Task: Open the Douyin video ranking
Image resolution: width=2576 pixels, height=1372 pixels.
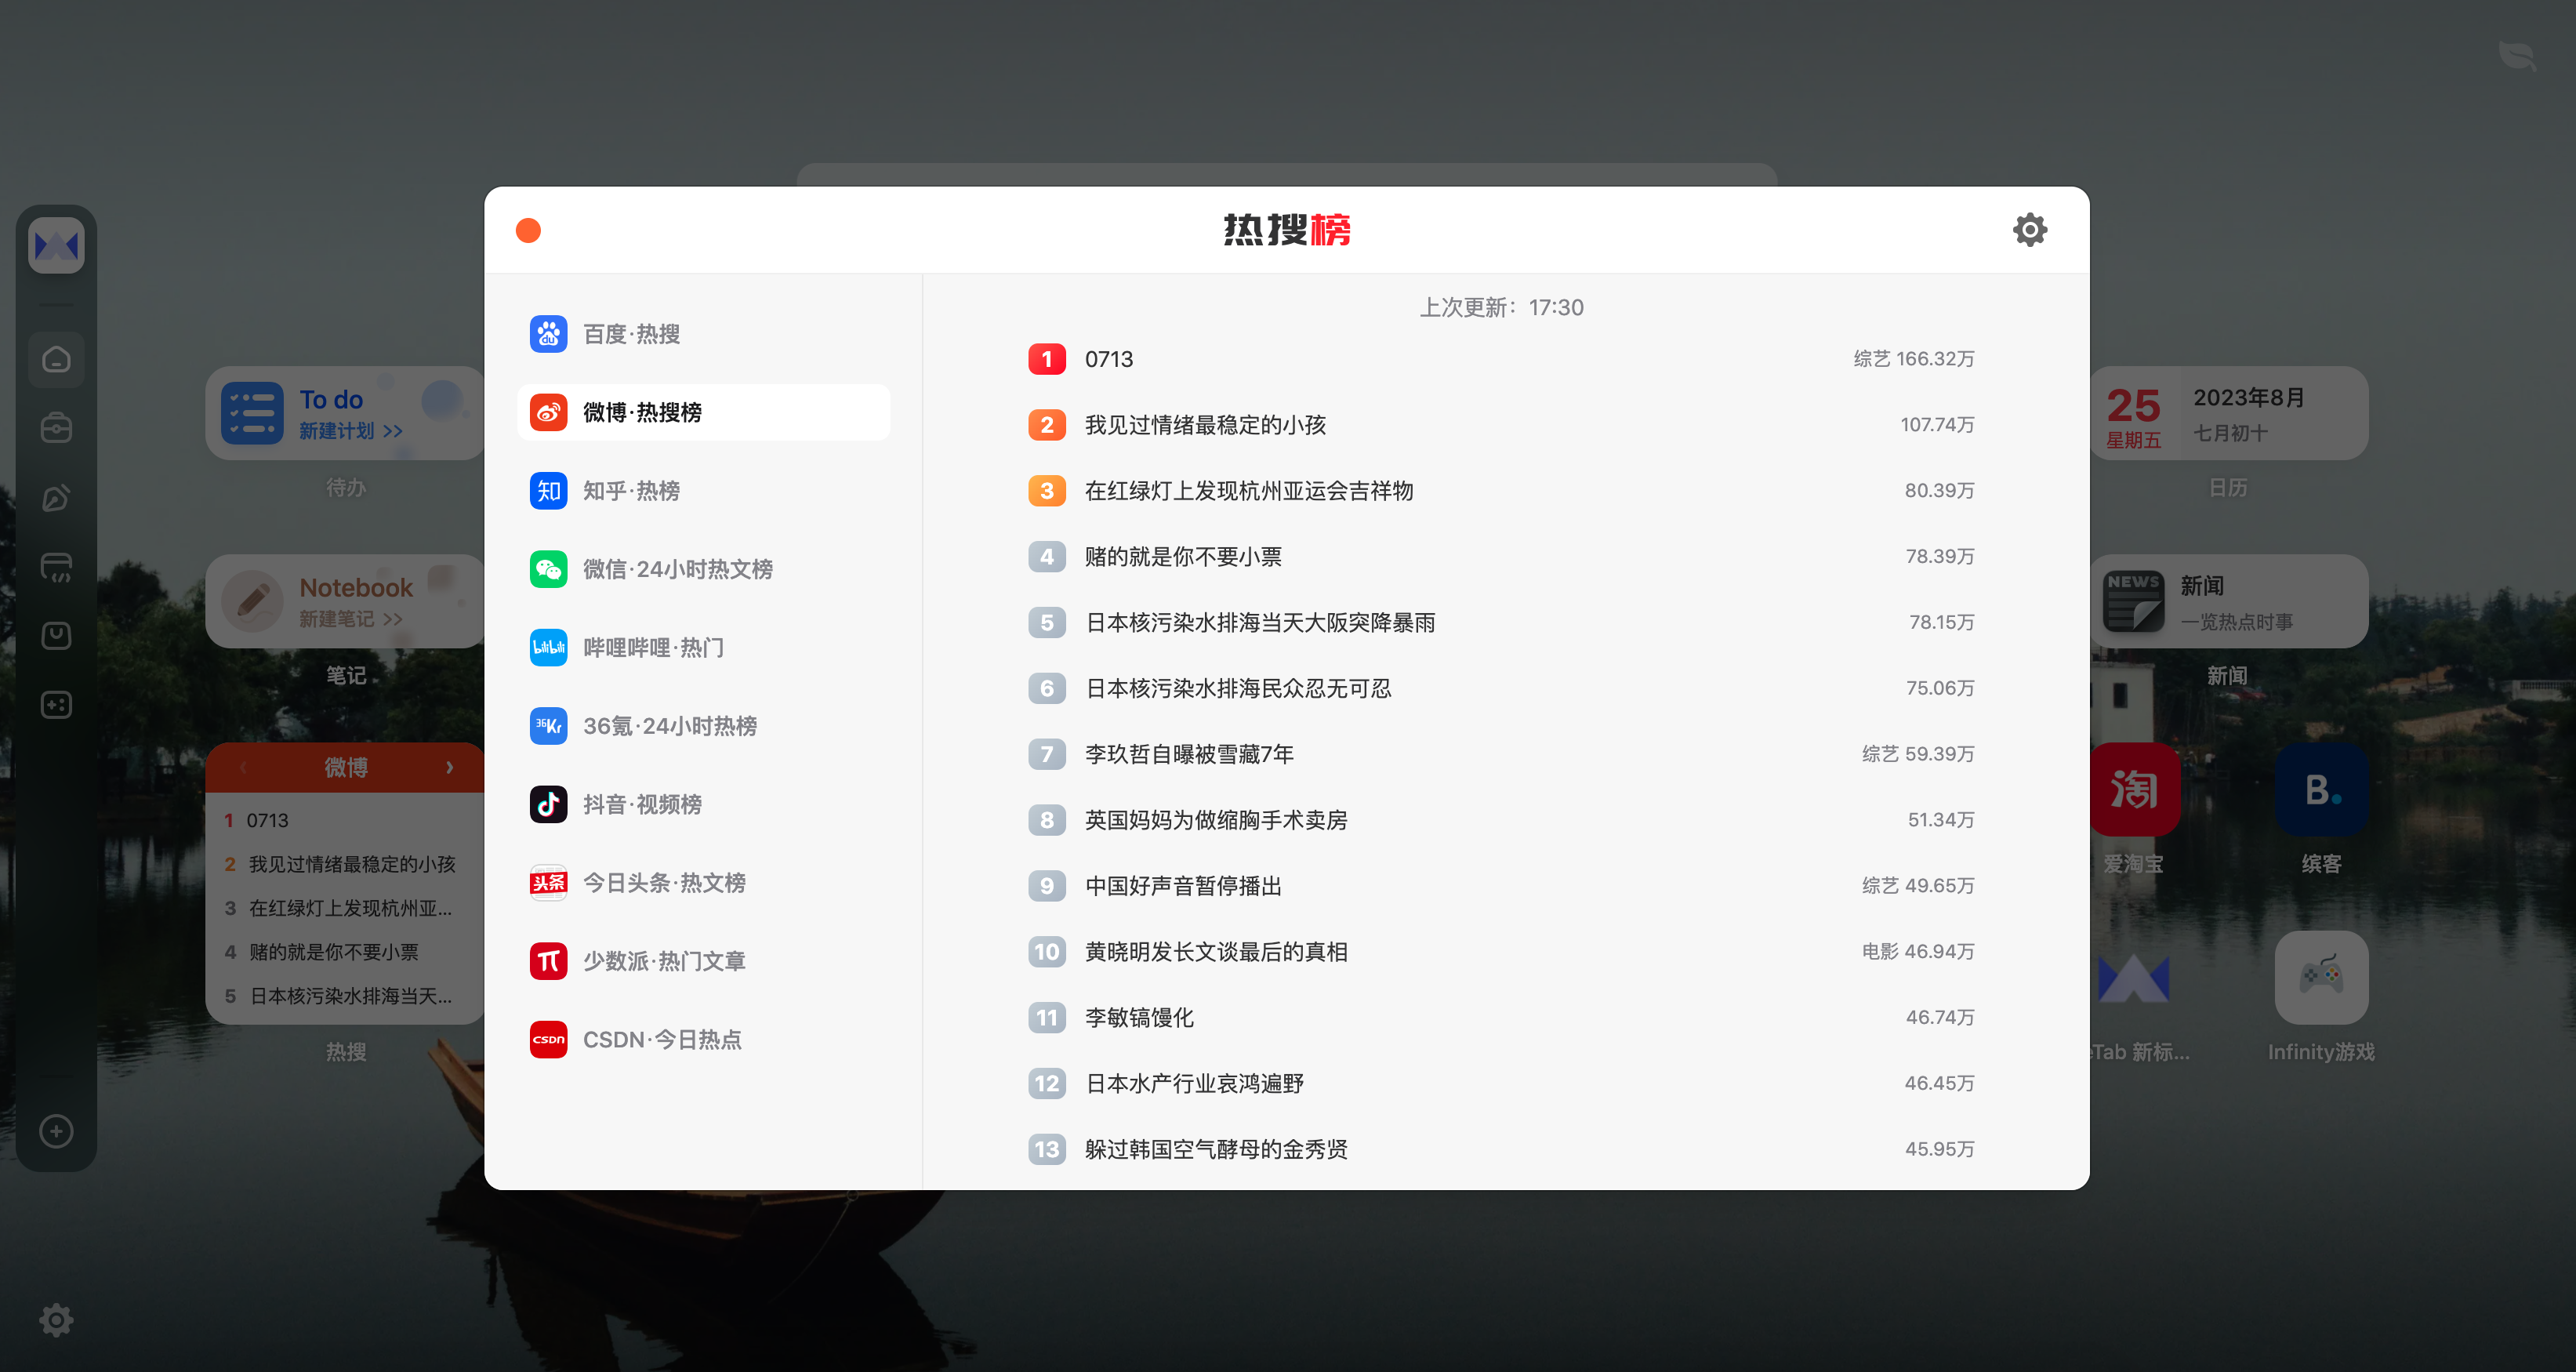Action: (x=642, y=804)
